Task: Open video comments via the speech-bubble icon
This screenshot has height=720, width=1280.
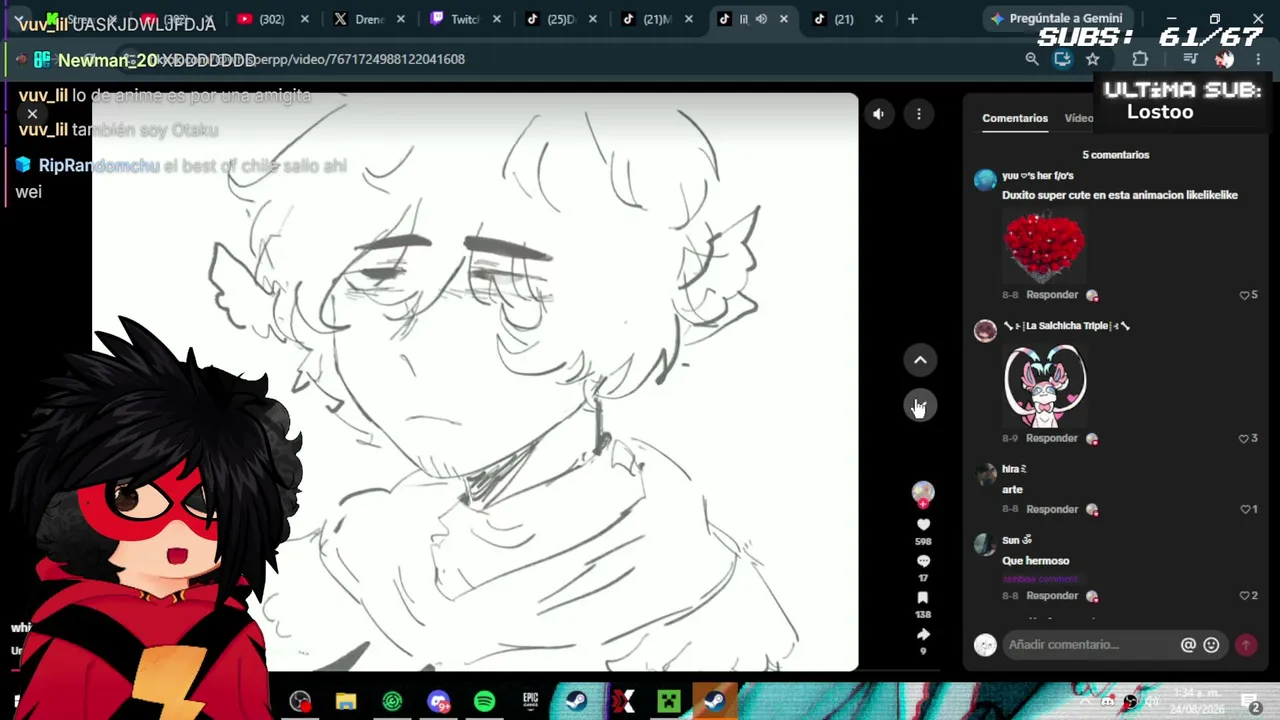Action: [x=923, y=561]
